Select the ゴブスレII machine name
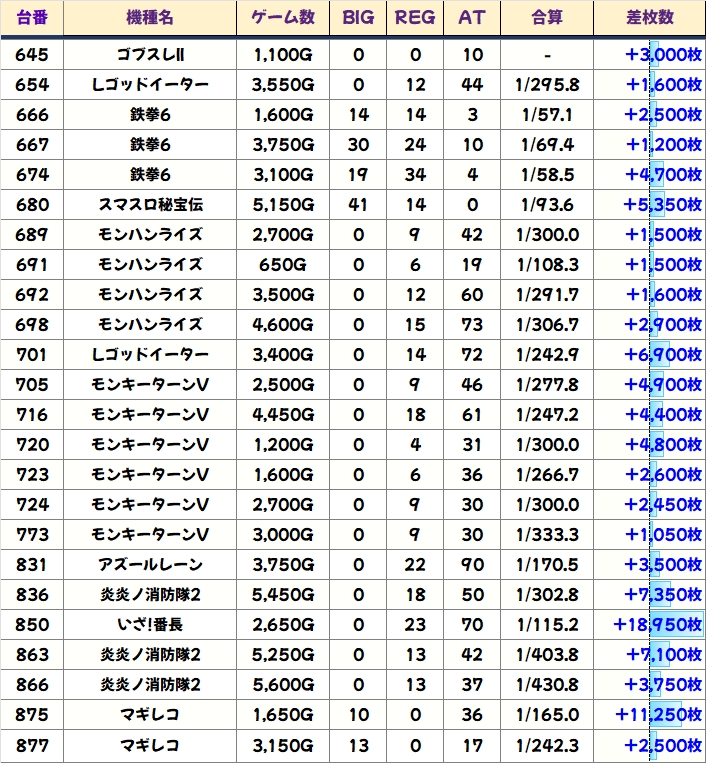This screenshot has height=763, width=706. click(x=150, y=55)
